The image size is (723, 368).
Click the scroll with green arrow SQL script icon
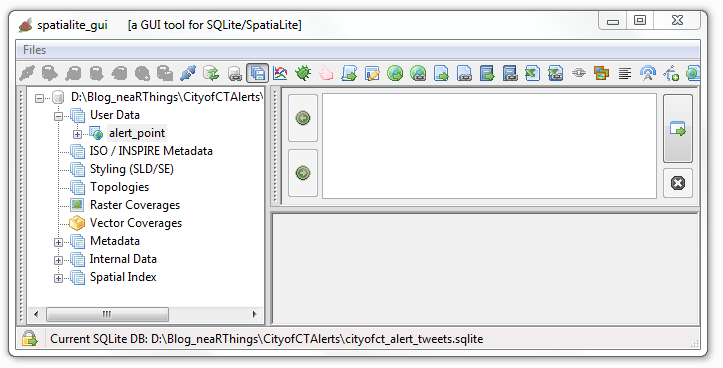click(349, 73)
